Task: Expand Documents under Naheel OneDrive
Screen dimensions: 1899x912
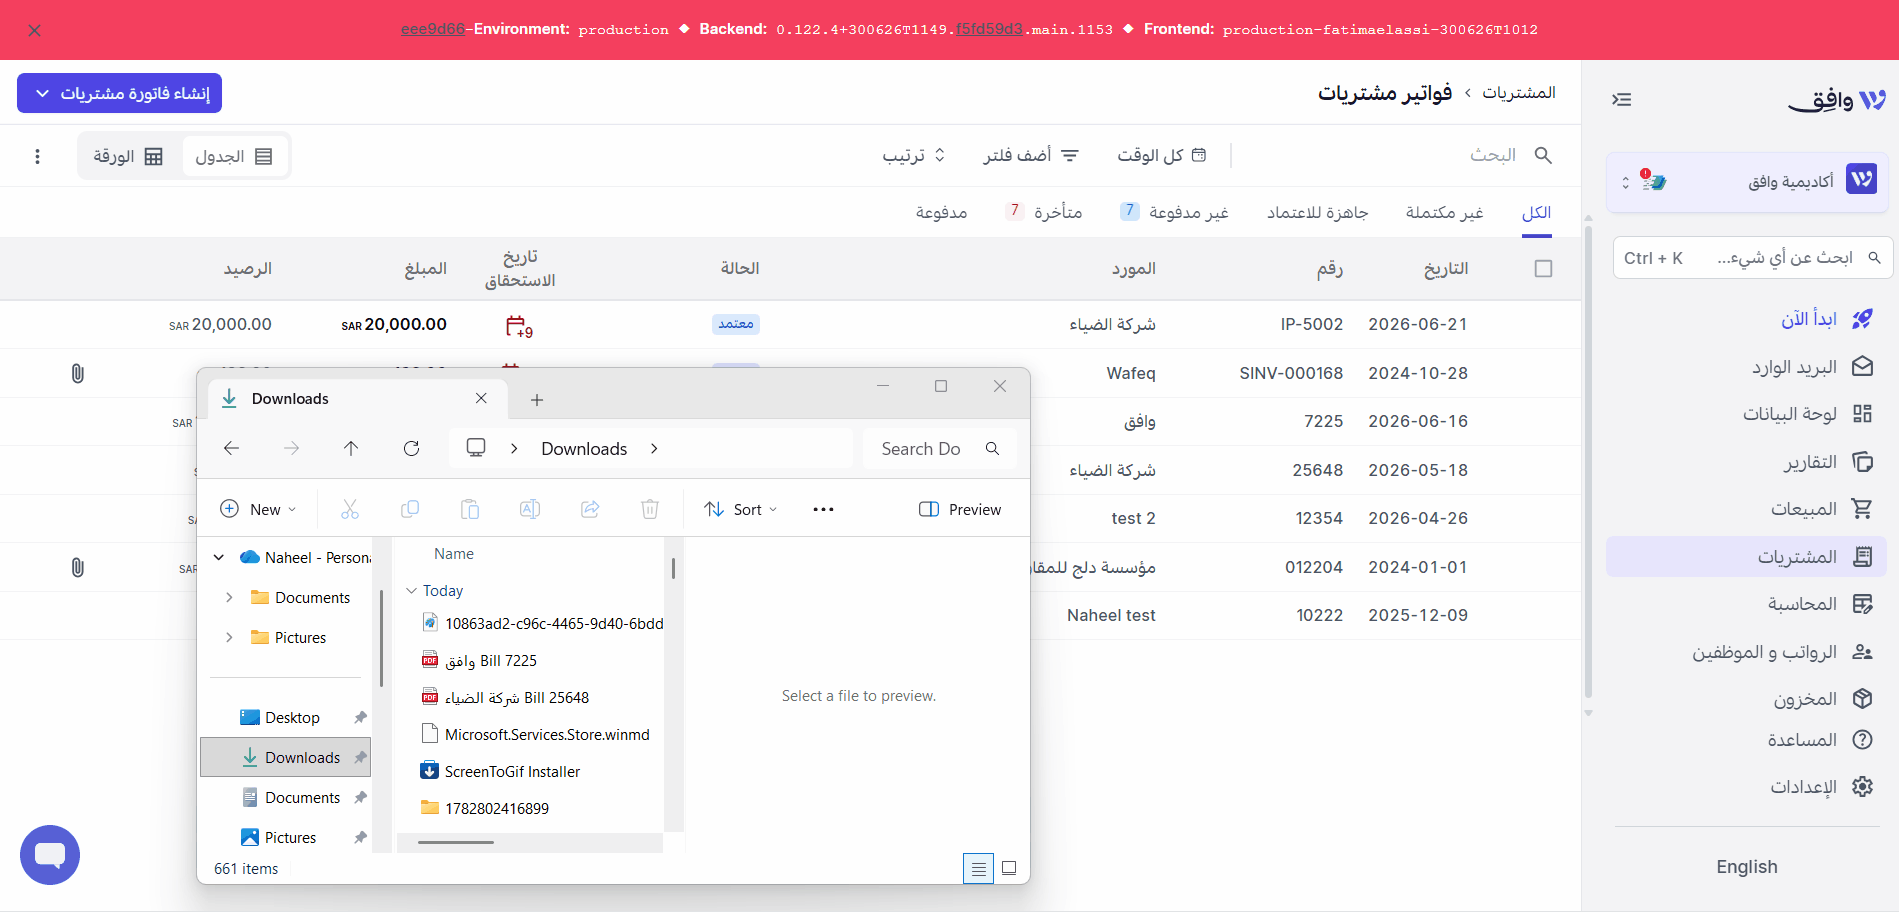Action: [x=229, y=598]
